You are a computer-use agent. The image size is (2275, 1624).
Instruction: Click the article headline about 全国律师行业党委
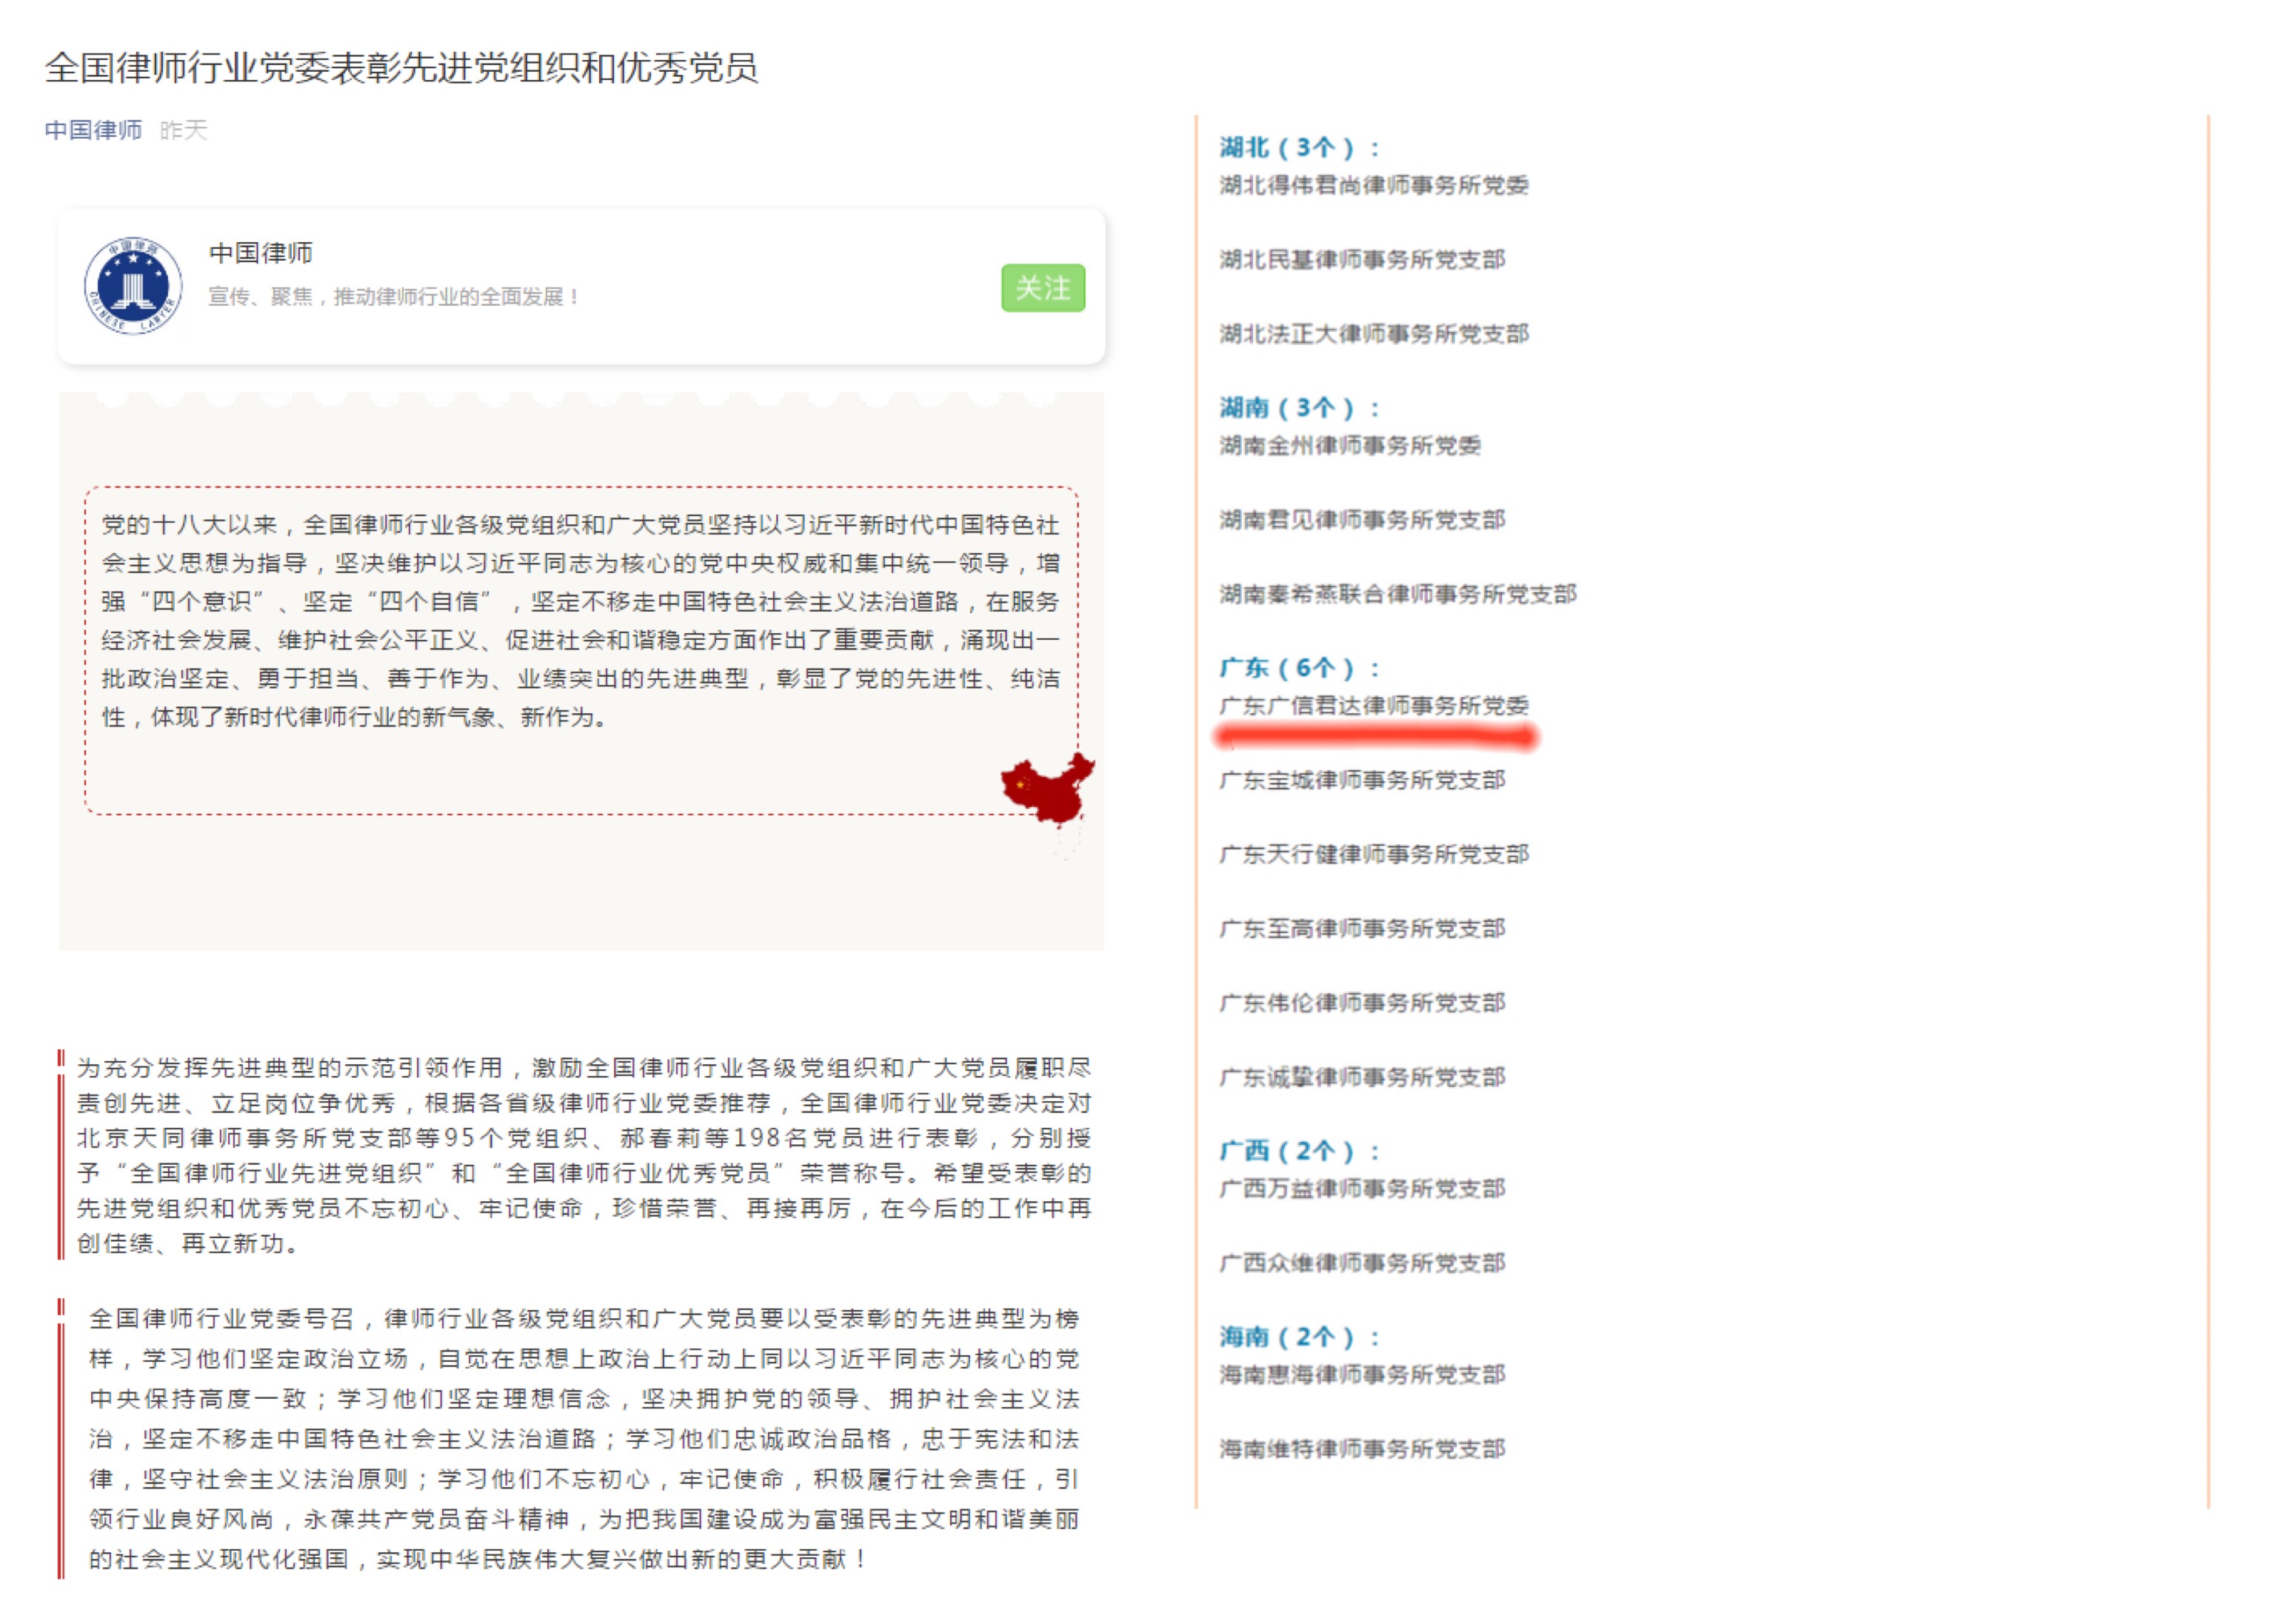401,68
